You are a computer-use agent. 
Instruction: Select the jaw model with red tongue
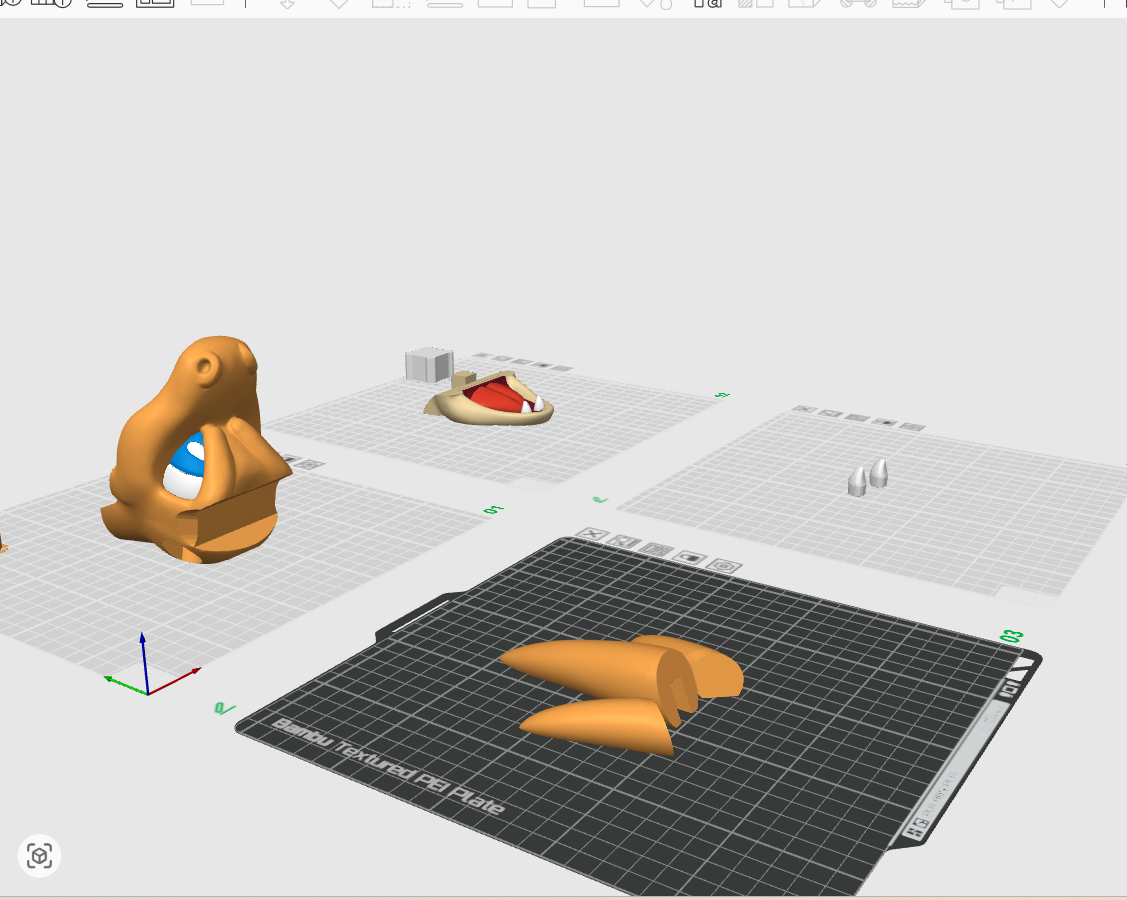click(x=491, y=401)
